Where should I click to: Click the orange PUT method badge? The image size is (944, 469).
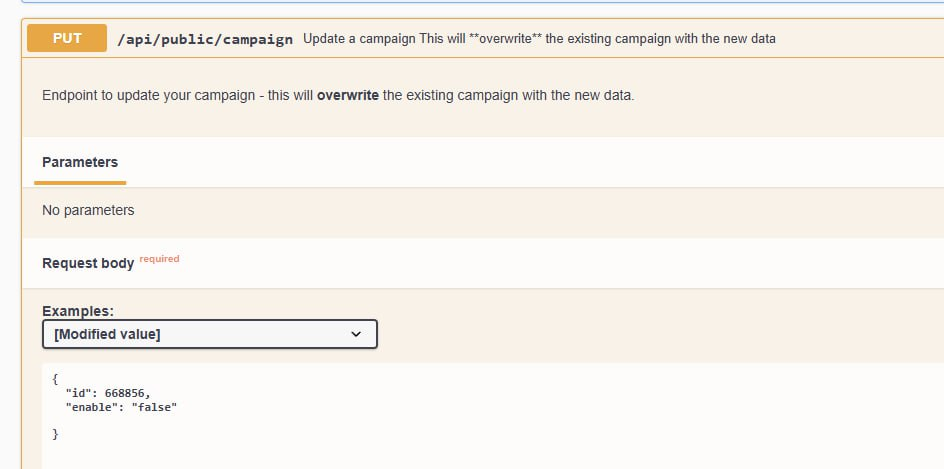(67, 38)
